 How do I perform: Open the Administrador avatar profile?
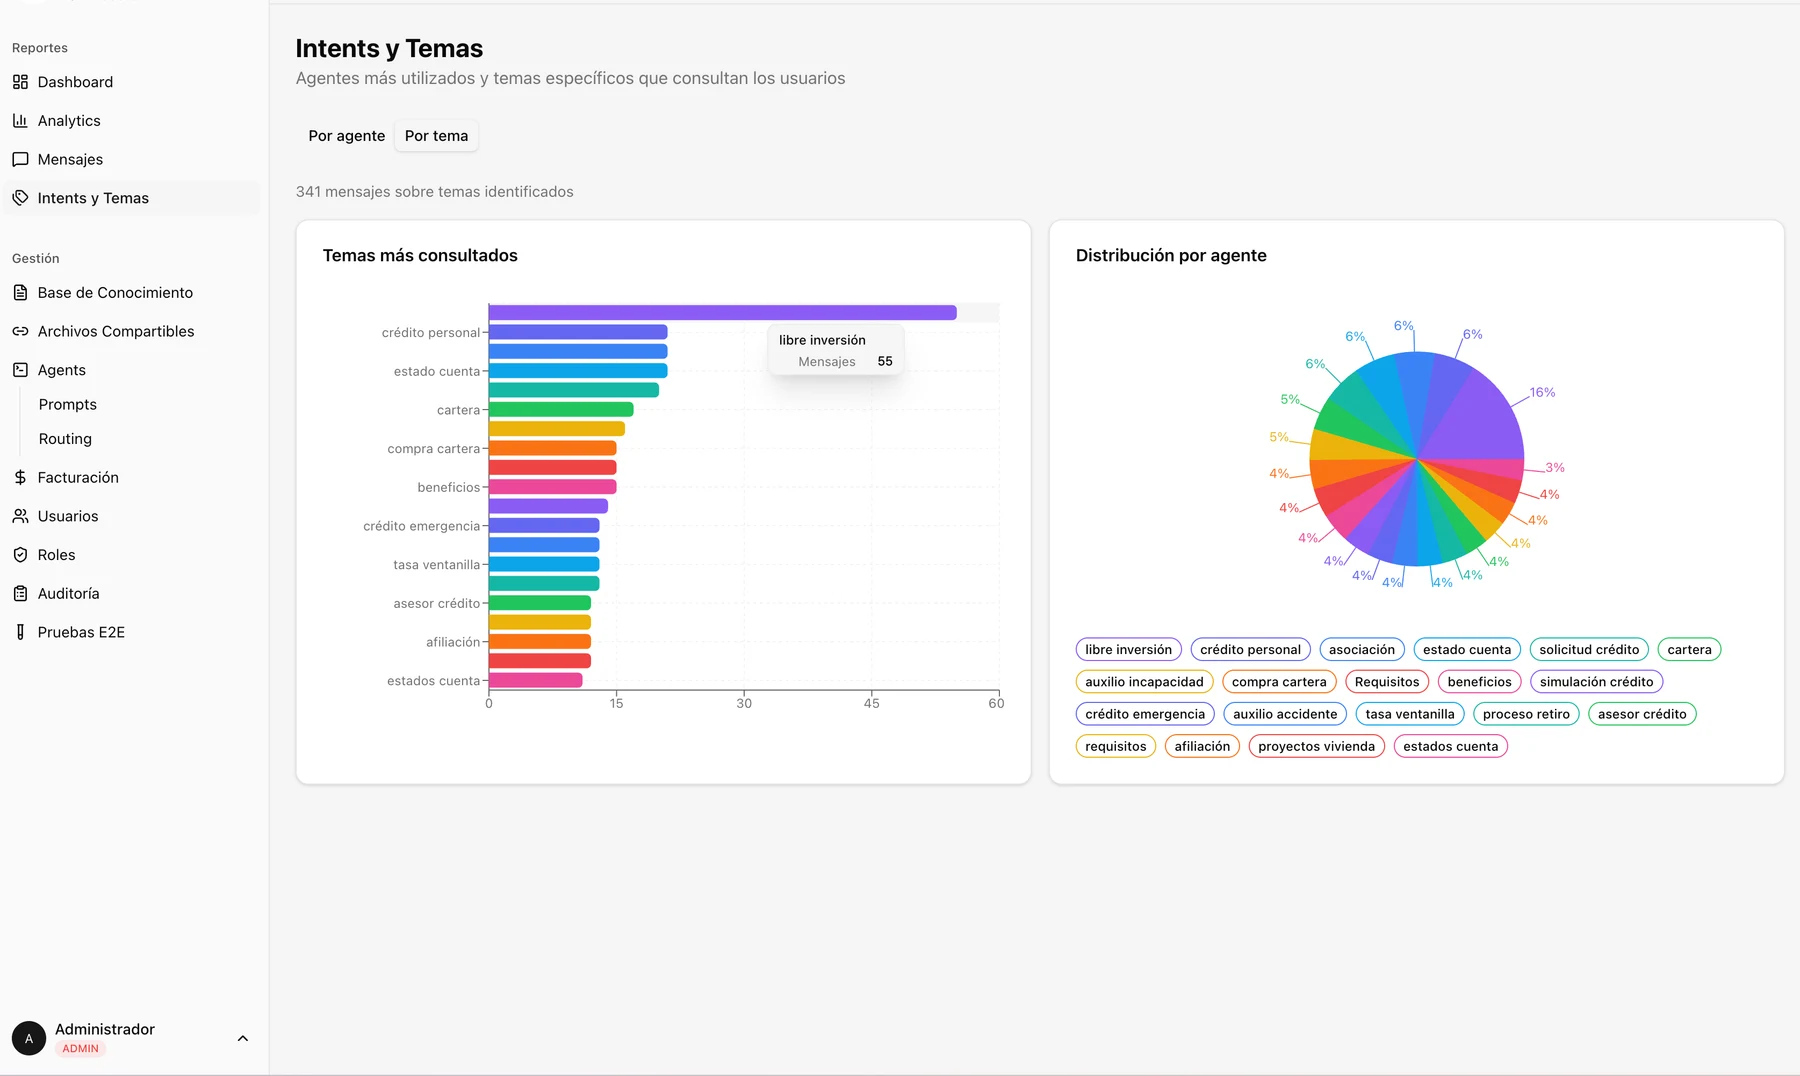(x=29, y=1038)
